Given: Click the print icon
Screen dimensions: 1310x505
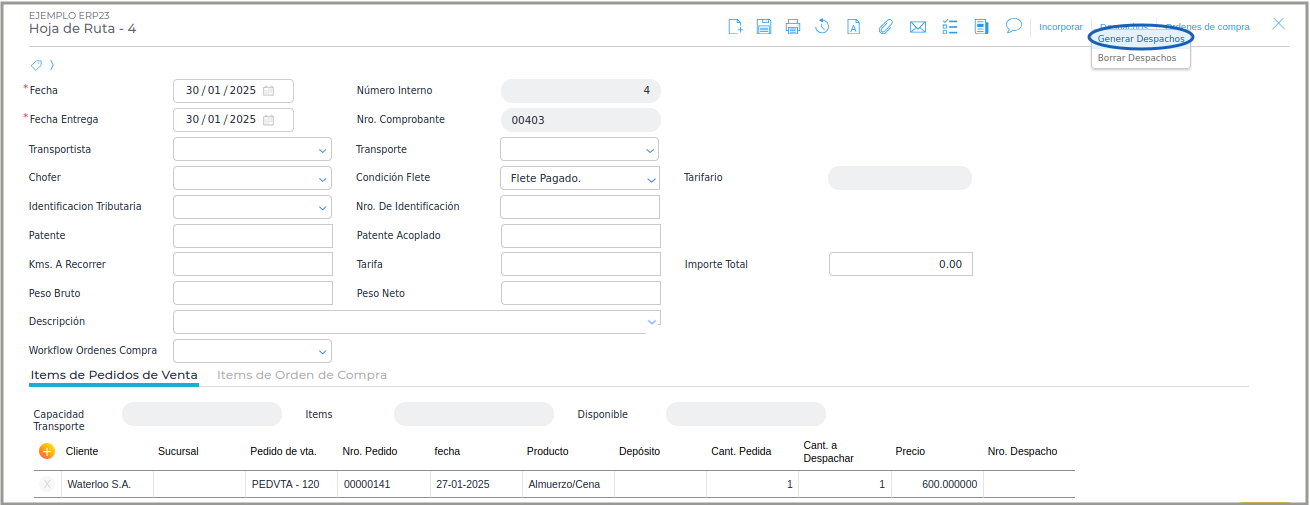Looking at the screenshot, I should (x=793, y=27).
